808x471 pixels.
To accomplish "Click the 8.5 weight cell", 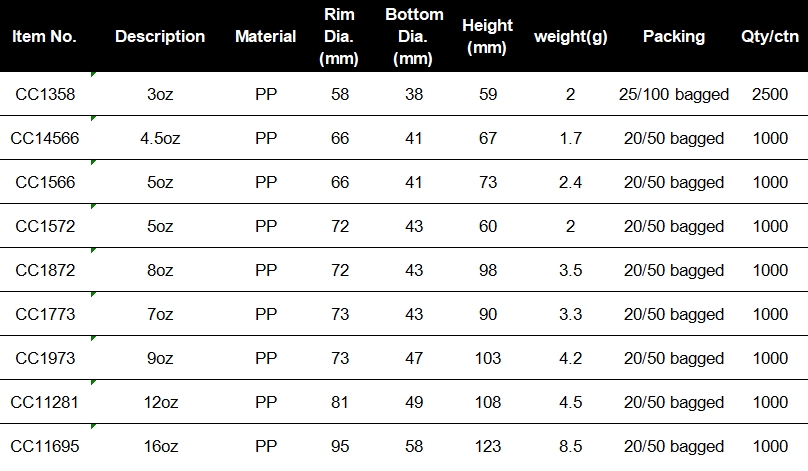I will click(x=570, y=446).
